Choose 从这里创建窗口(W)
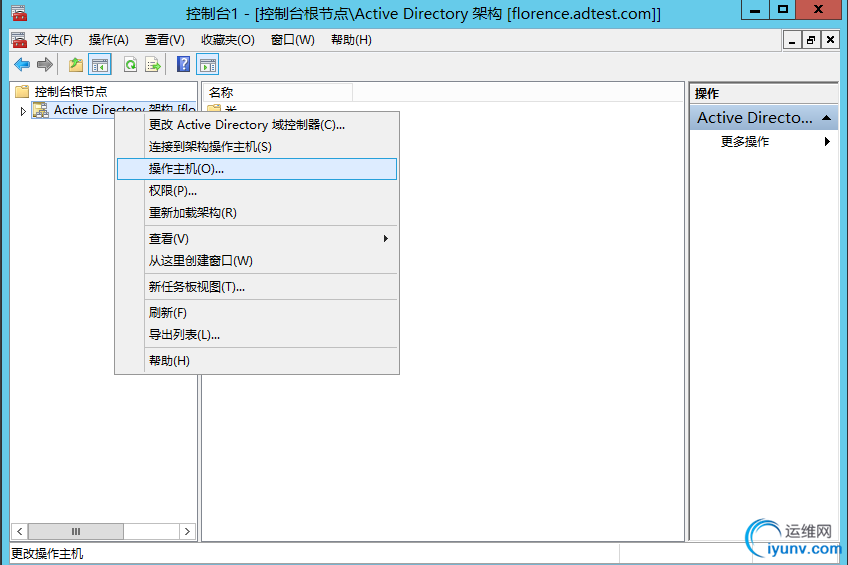This screenshot has width=848, height=565. coord(257,261)
